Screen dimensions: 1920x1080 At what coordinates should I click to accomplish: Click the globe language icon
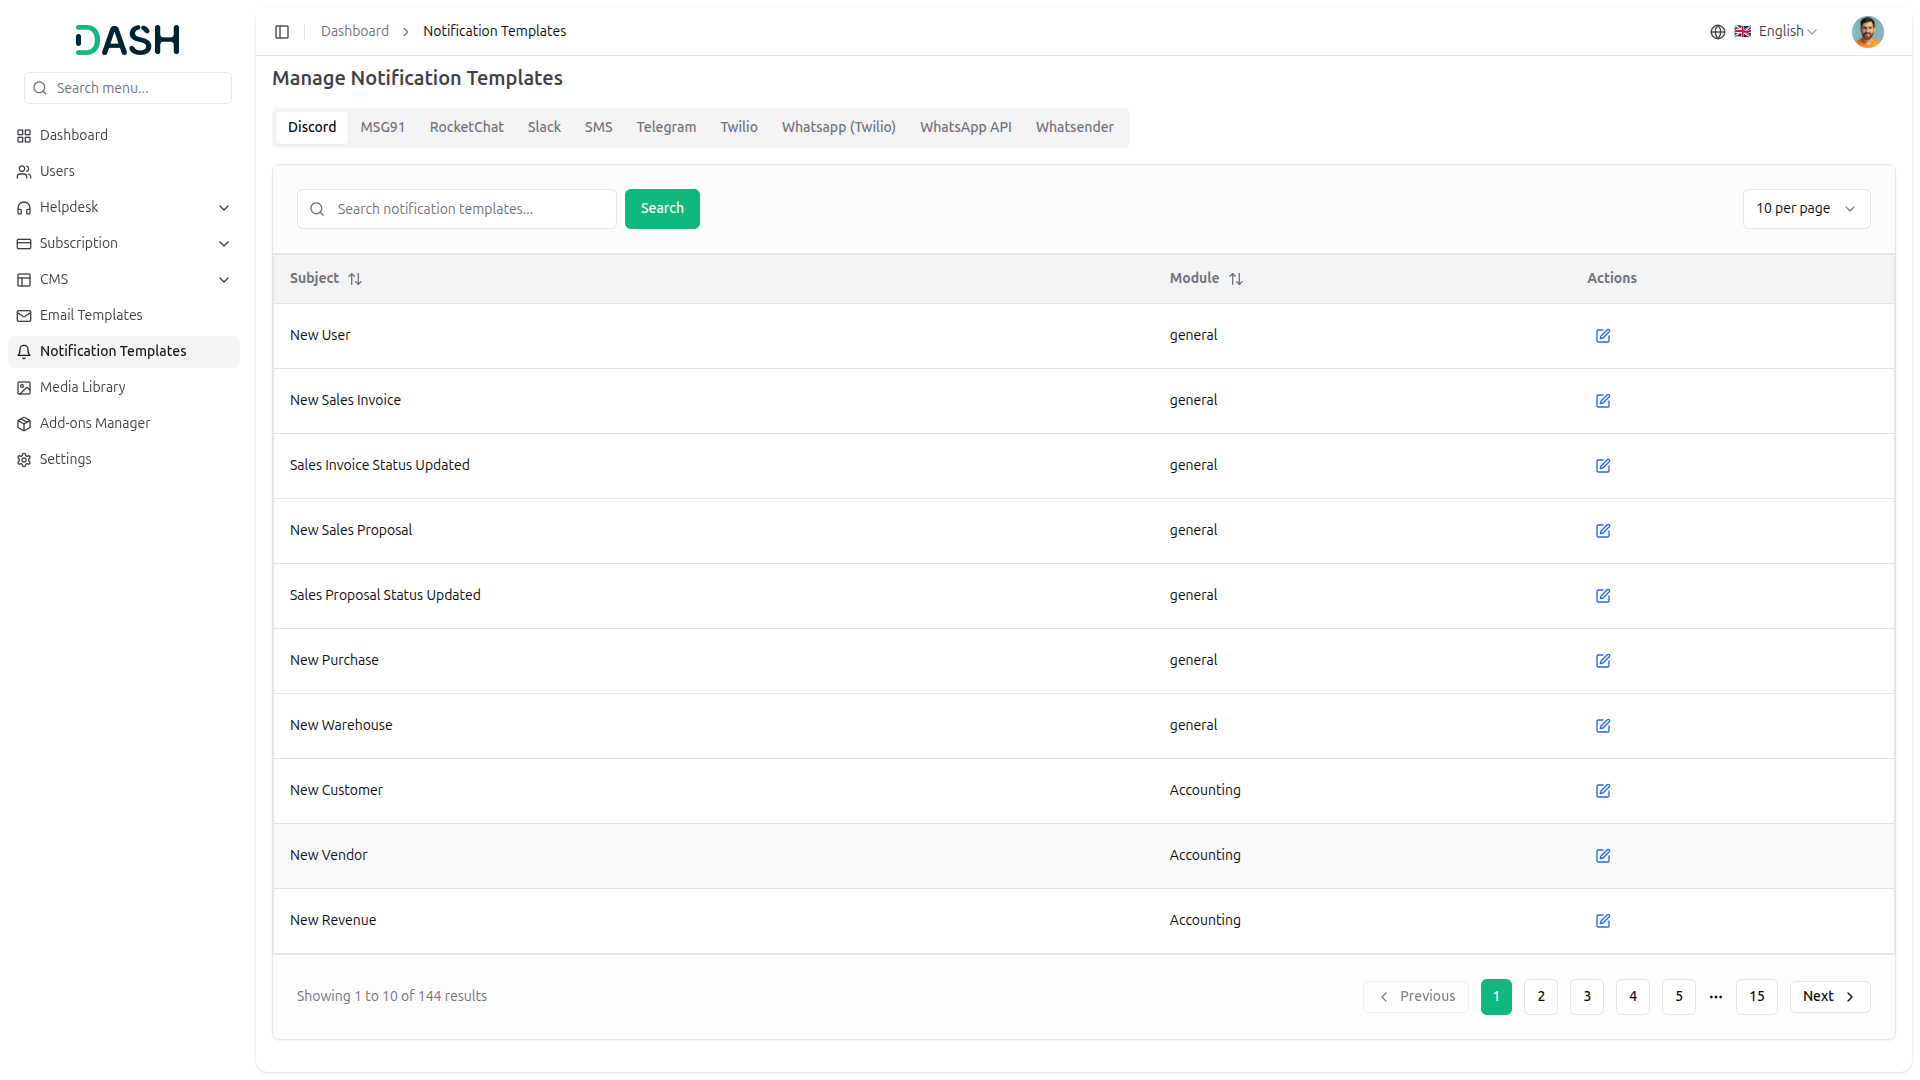1717,32
